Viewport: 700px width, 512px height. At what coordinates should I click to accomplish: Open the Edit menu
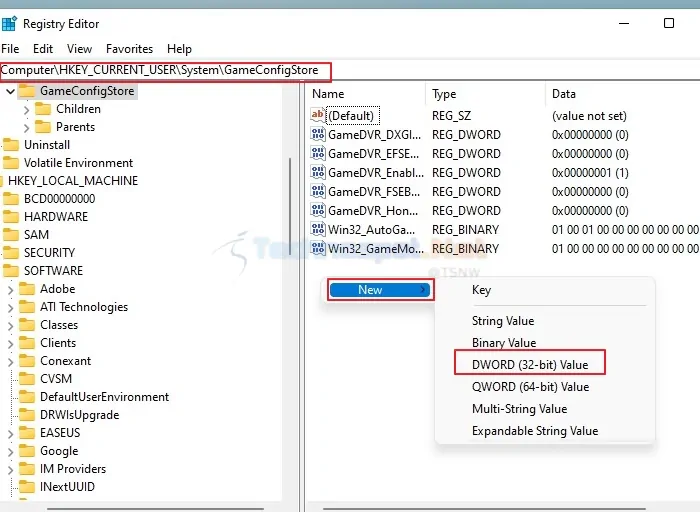[x=43, y=49]
